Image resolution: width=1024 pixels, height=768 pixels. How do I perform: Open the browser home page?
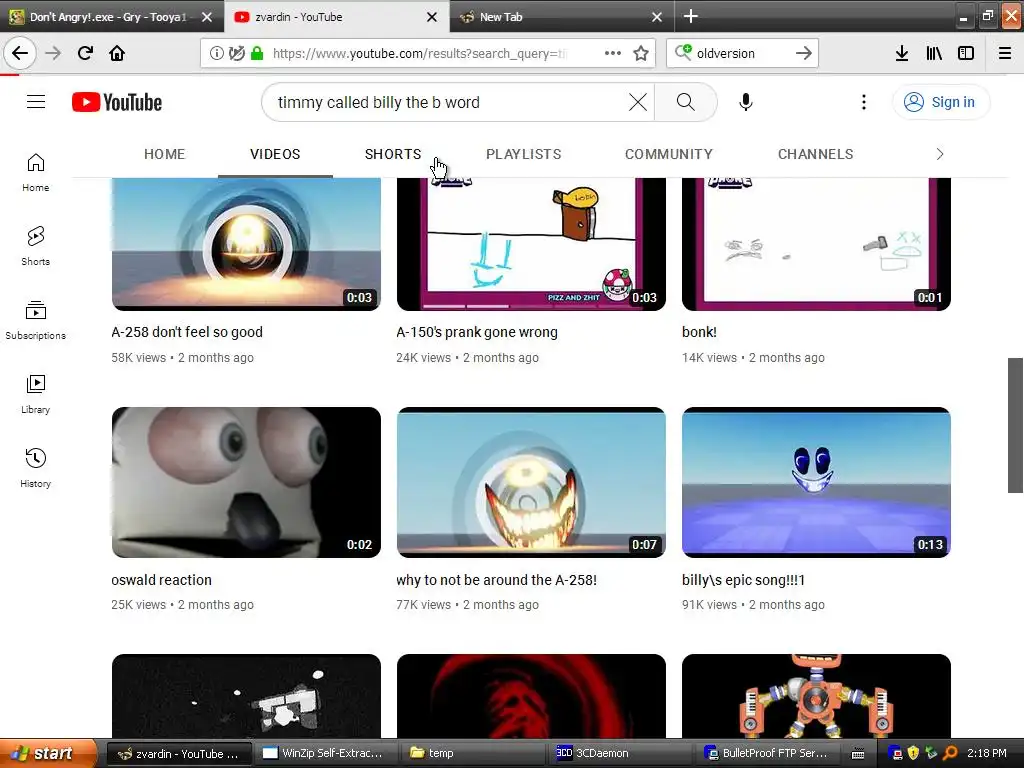point(117,53)
